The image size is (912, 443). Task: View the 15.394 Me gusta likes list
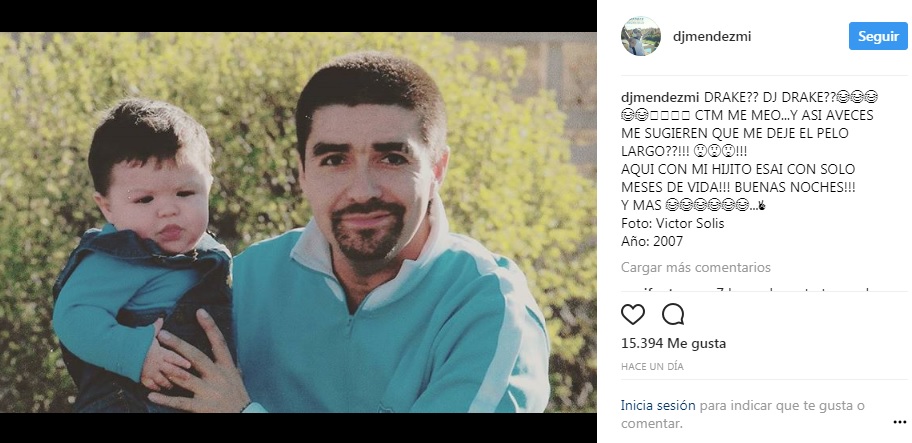click(674, 344)
